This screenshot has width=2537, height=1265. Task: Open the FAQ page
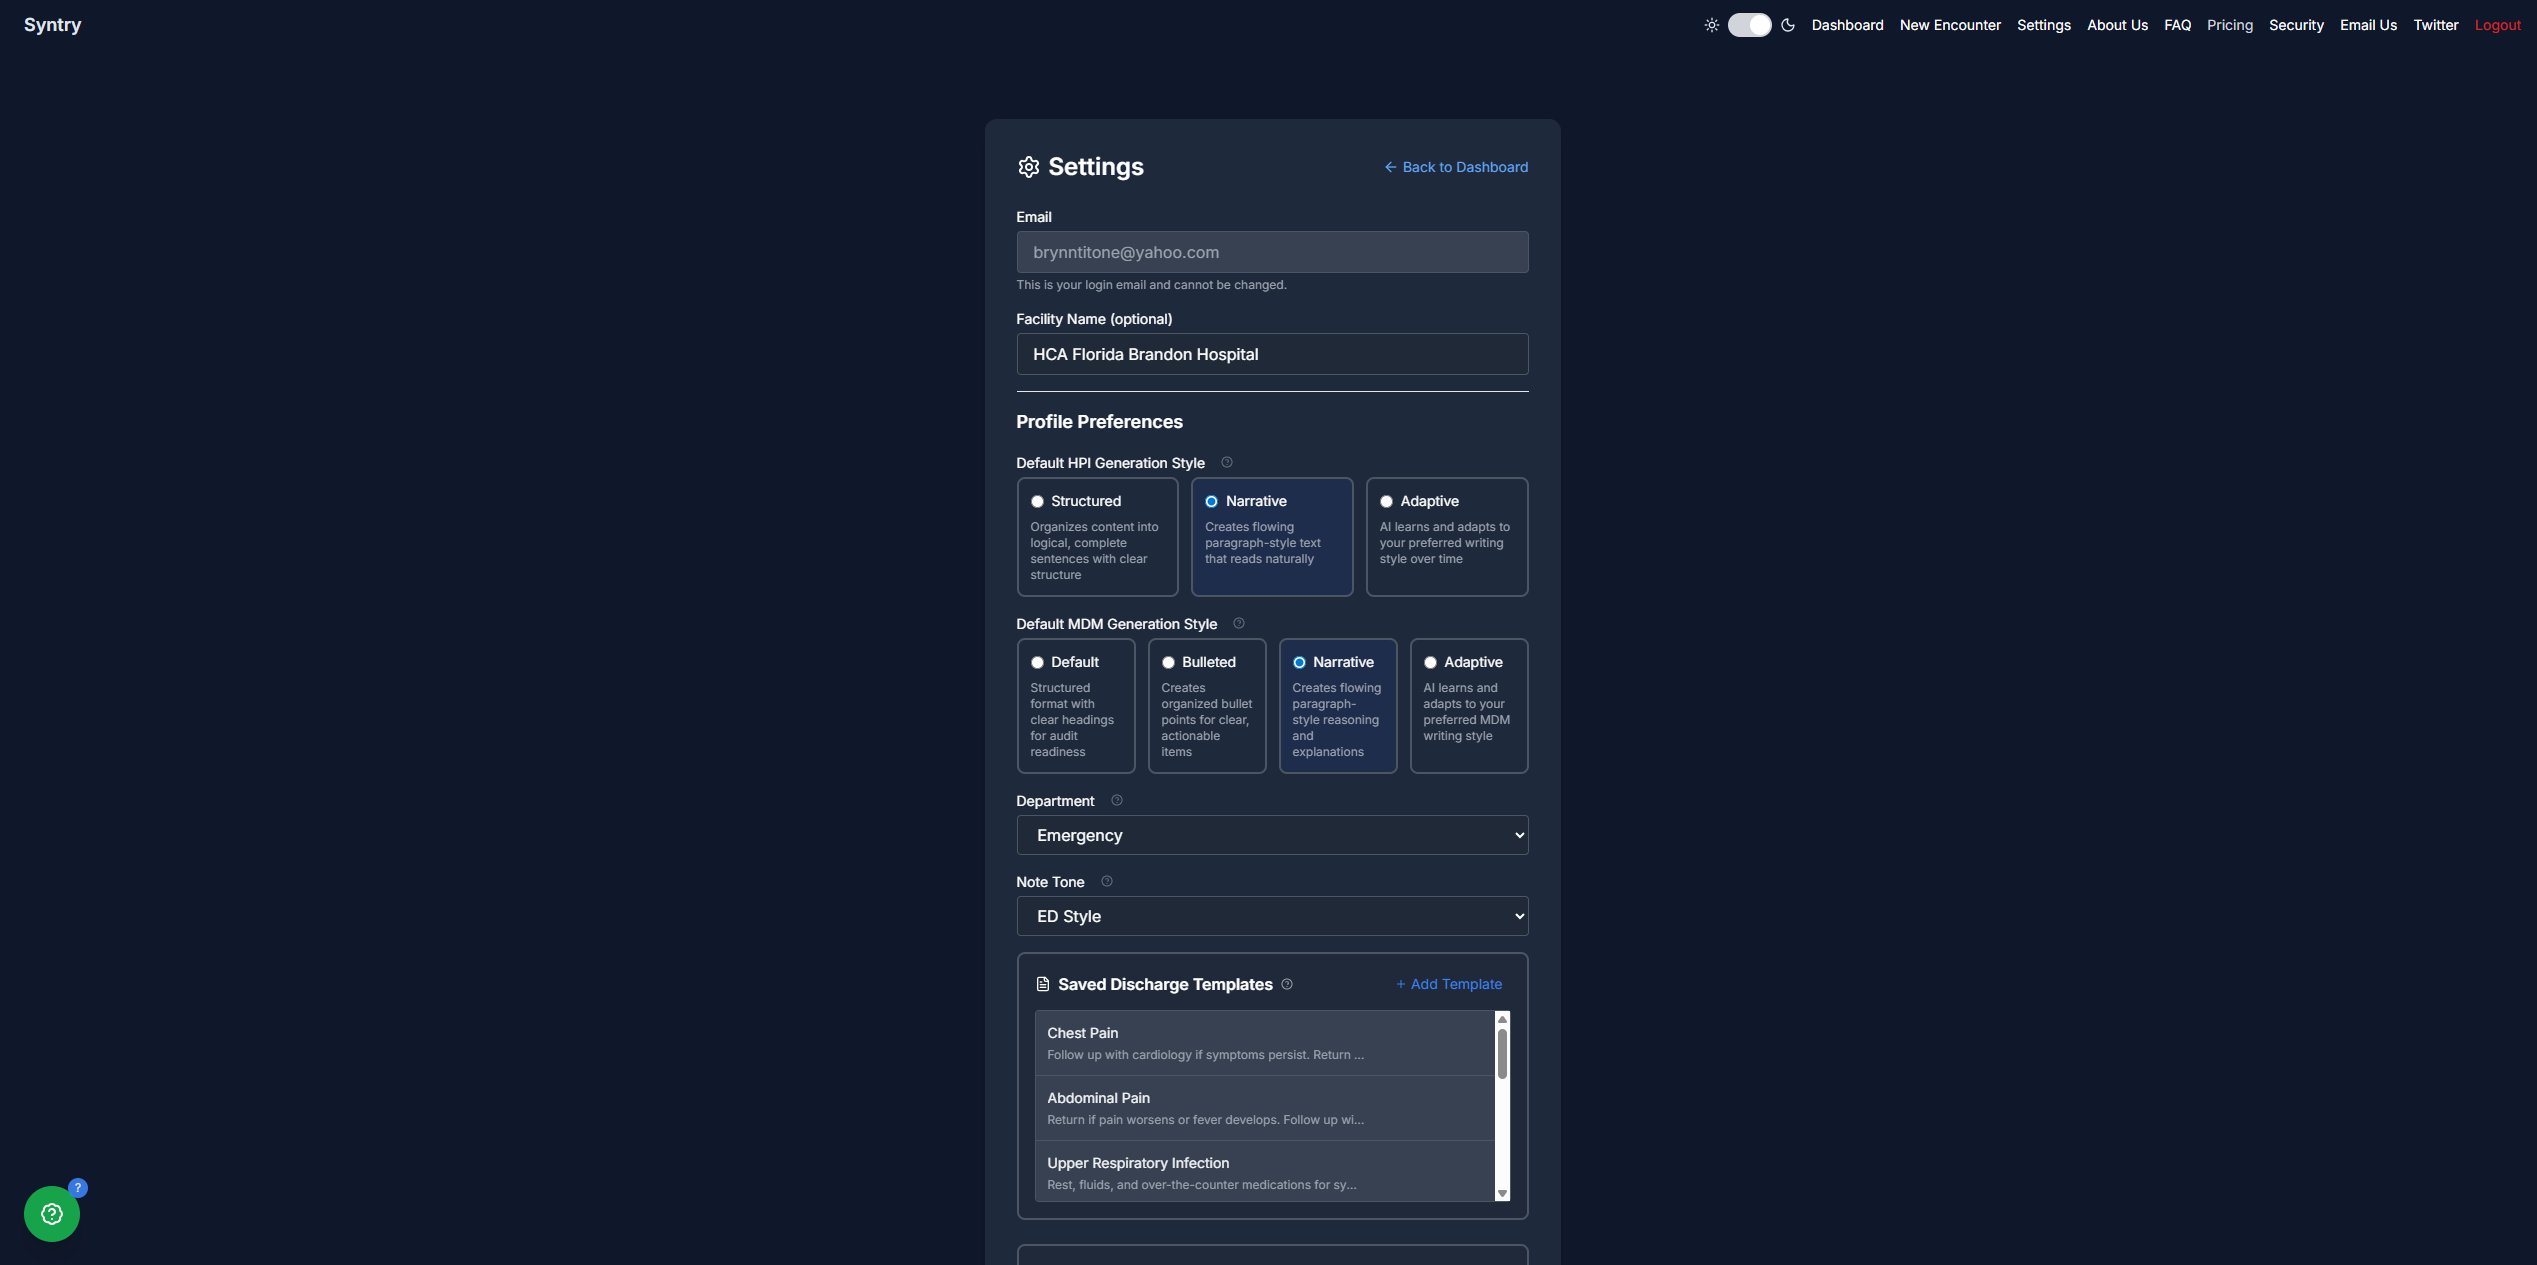2177,25
